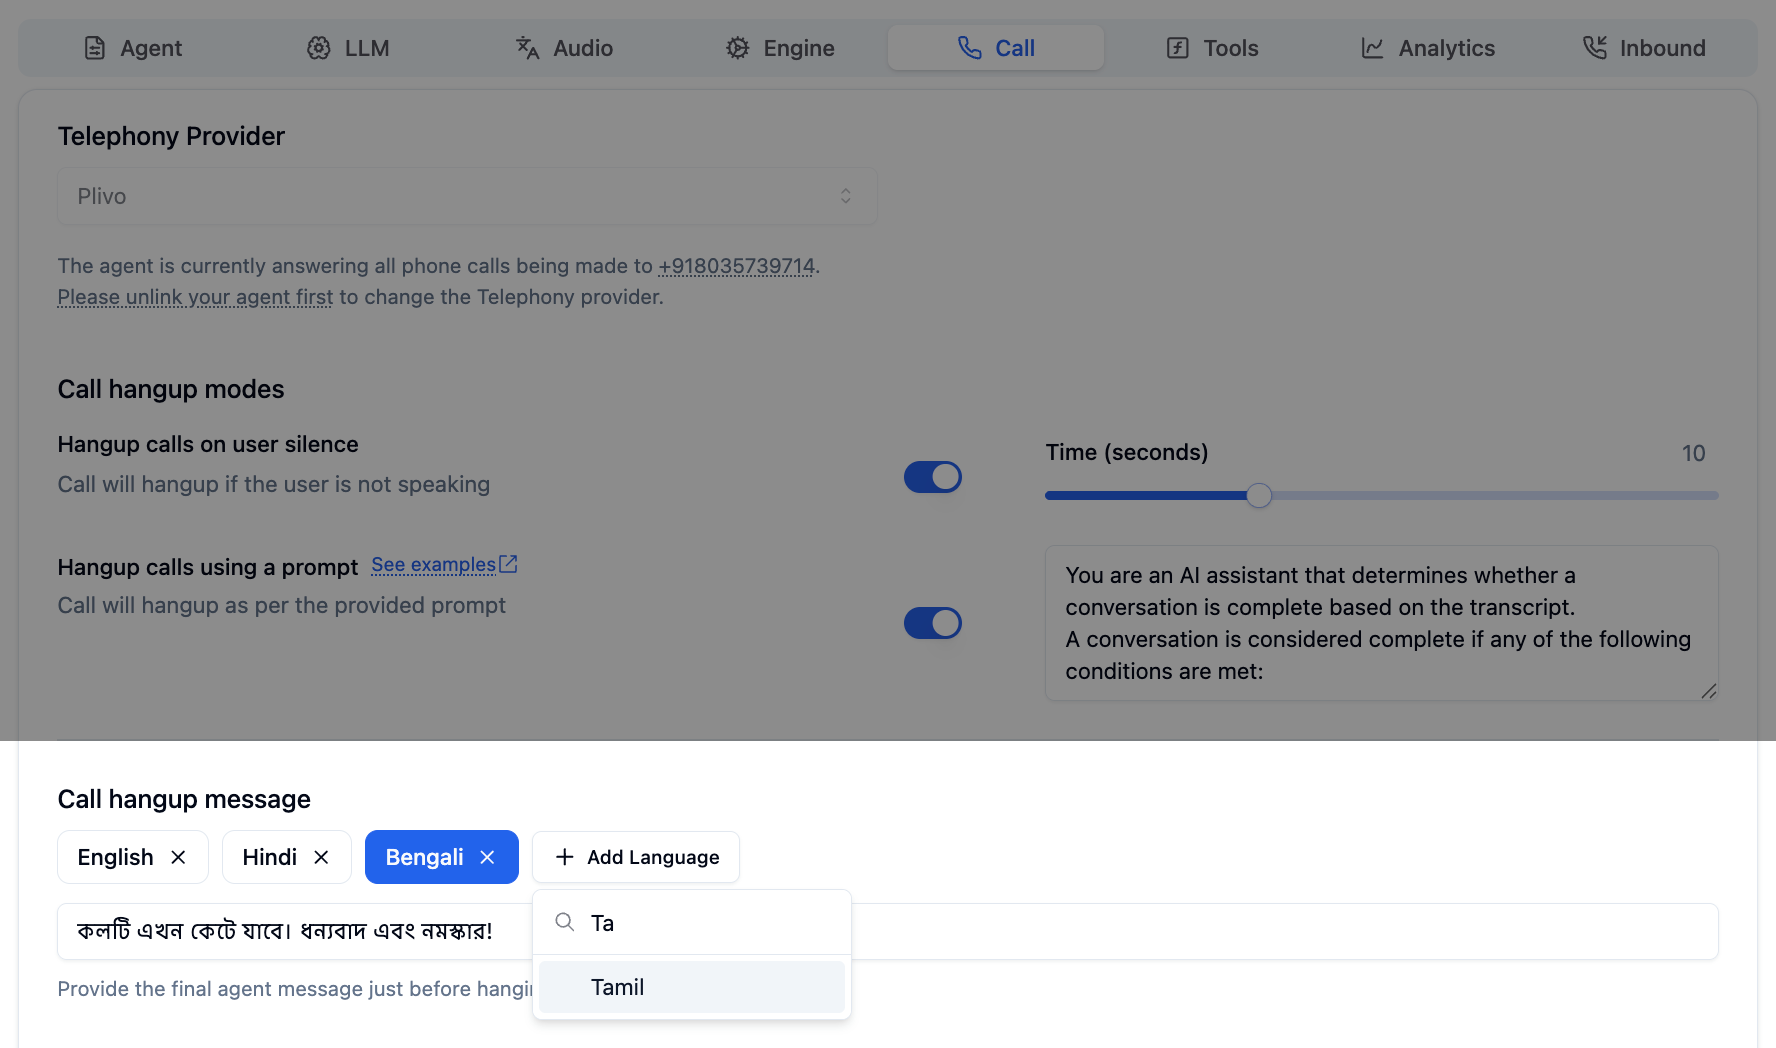The width and height of the screenshot is (1776, 1048).
Task: Turn off hangup calls using a prompt
Action: point(932,623)
